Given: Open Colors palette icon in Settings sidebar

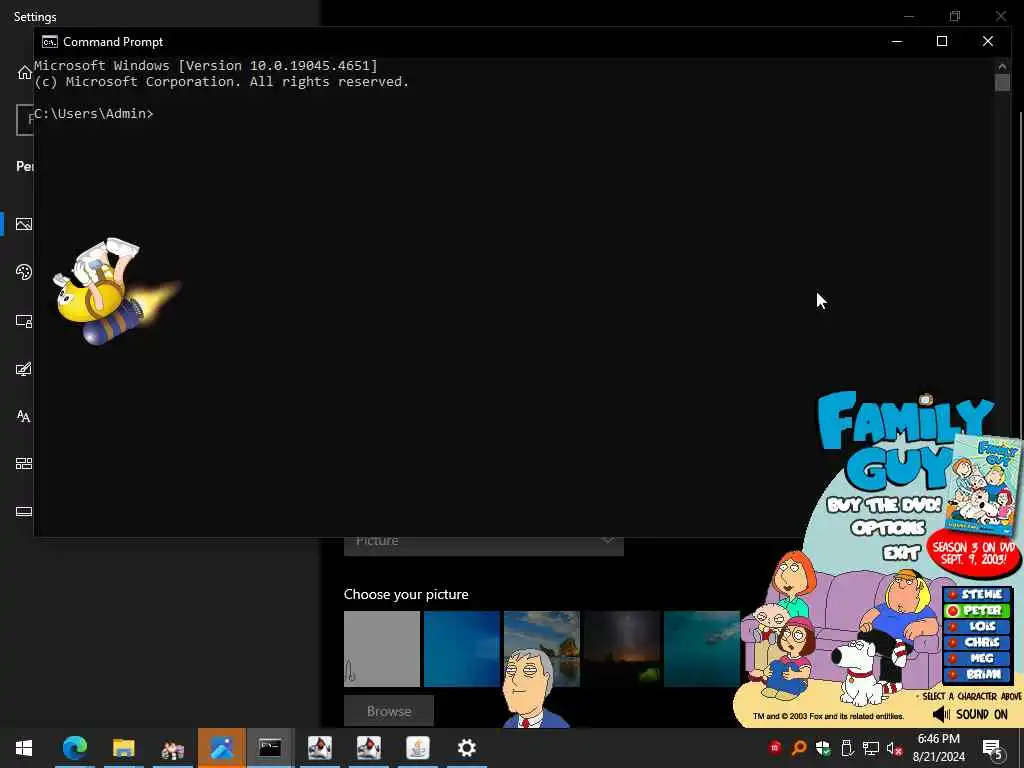Looking at the screenshot, I should point(24,272).
